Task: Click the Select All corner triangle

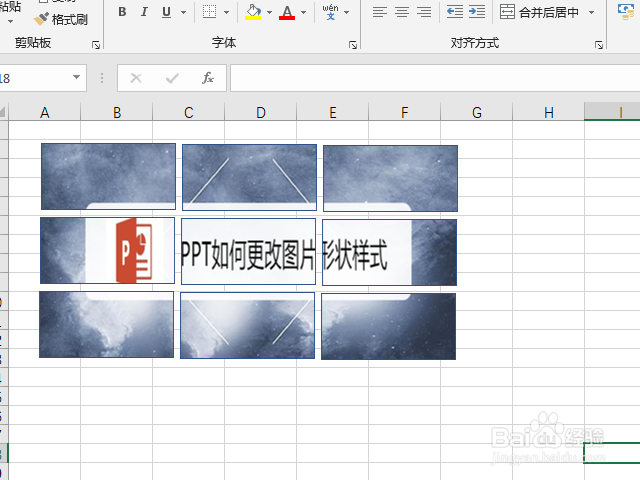Action: [x=3, y=112]
